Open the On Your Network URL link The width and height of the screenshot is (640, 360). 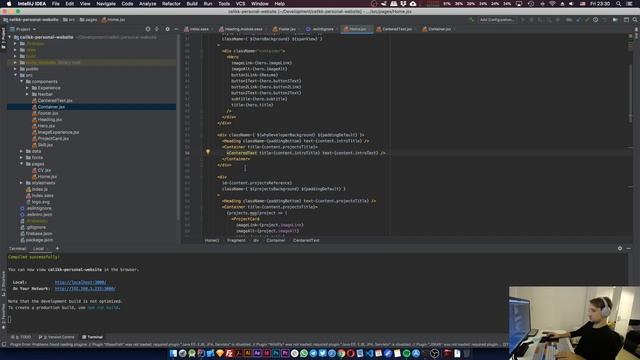(x=85, y=289)
